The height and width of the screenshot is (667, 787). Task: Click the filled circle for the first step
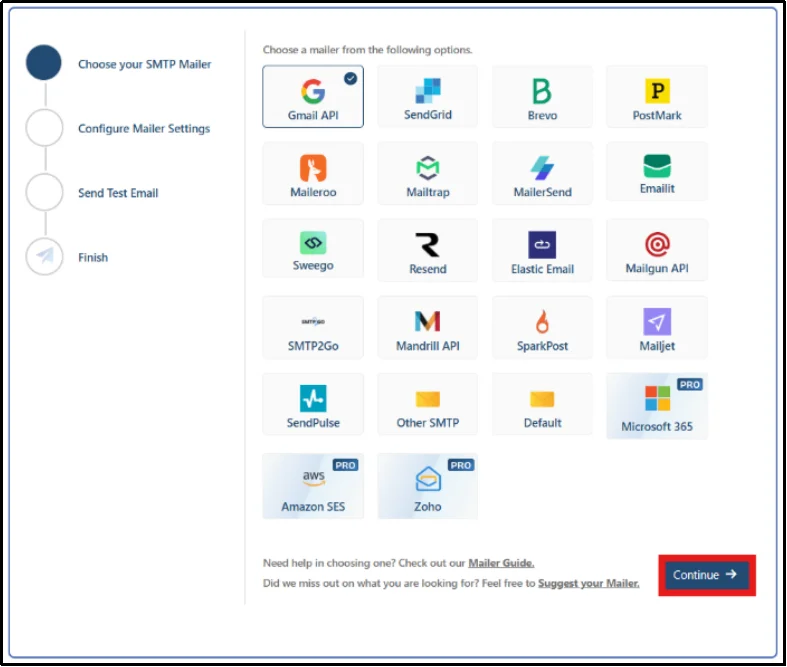[x=44, y=63]
